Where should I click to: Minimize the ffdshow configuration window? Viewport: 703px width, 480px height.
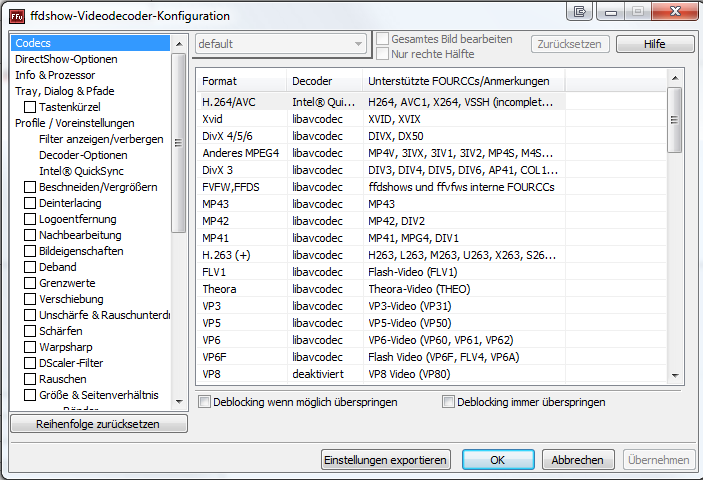pyautogui.click(x=609, y=12)
